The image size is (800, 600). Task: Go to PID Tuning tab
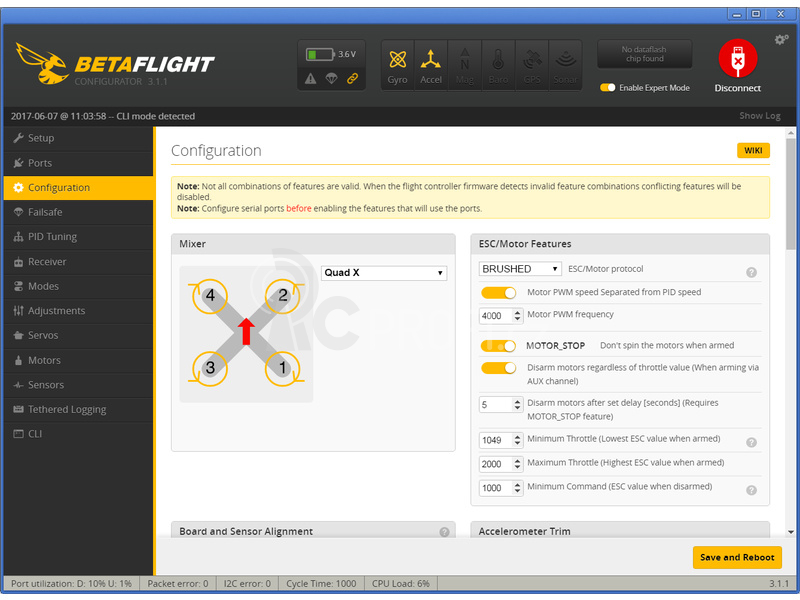tap(78, 237)
